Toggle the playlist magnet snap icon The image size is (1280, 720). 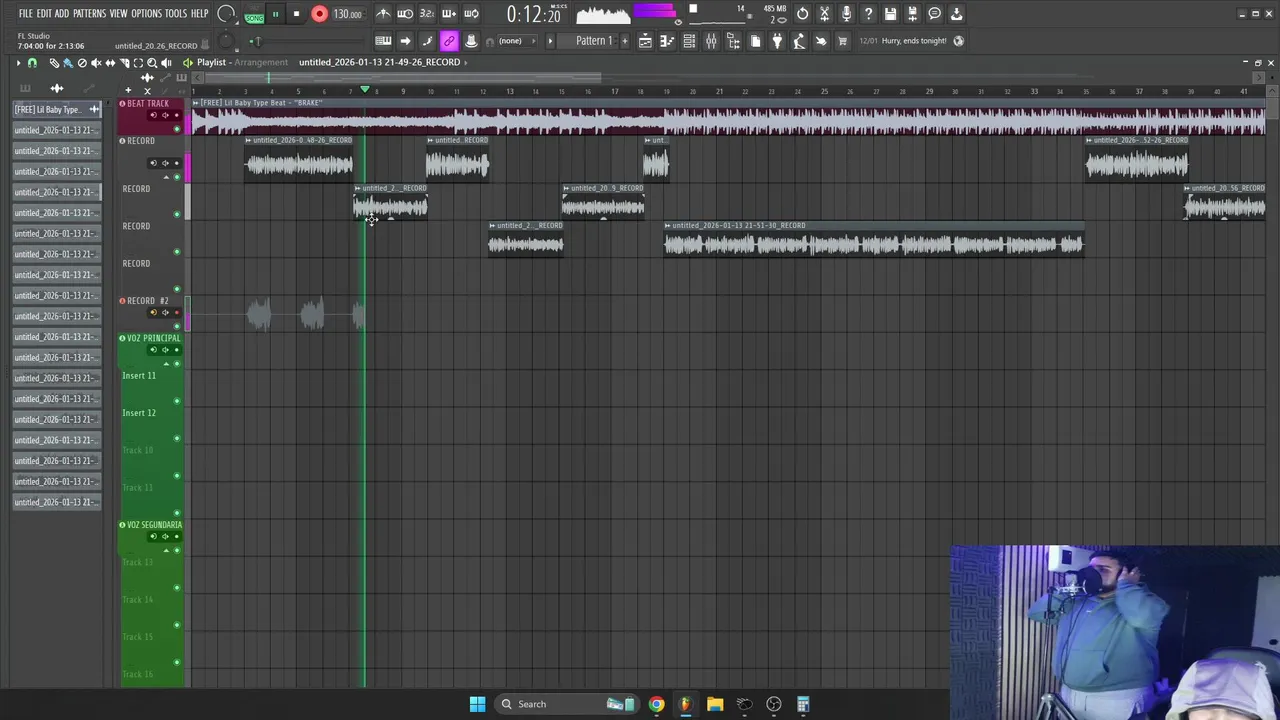tap(32, 63)
